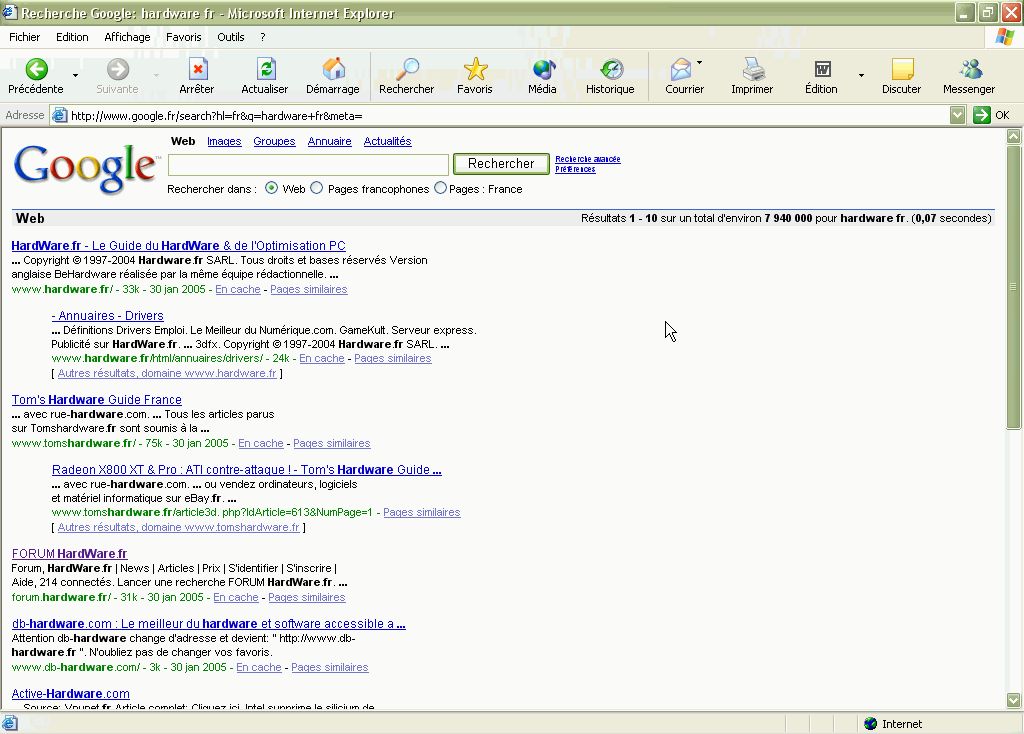Image resolution: width=1024 pixels, height=734 pixels.
Task: Switch to Google Images tab
Action: [x=224, y=141]
